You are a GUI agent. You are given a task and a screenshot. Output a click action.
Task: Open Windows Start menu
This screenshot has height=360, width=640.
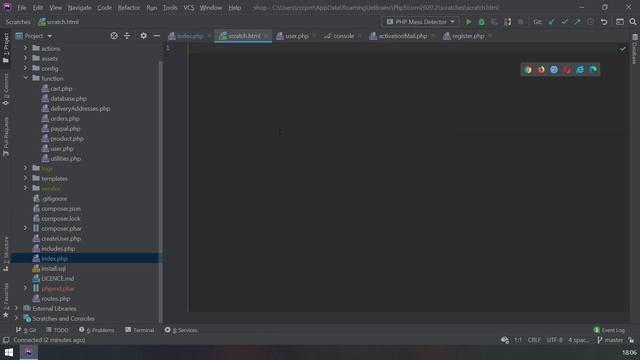(x=9, y=352)
